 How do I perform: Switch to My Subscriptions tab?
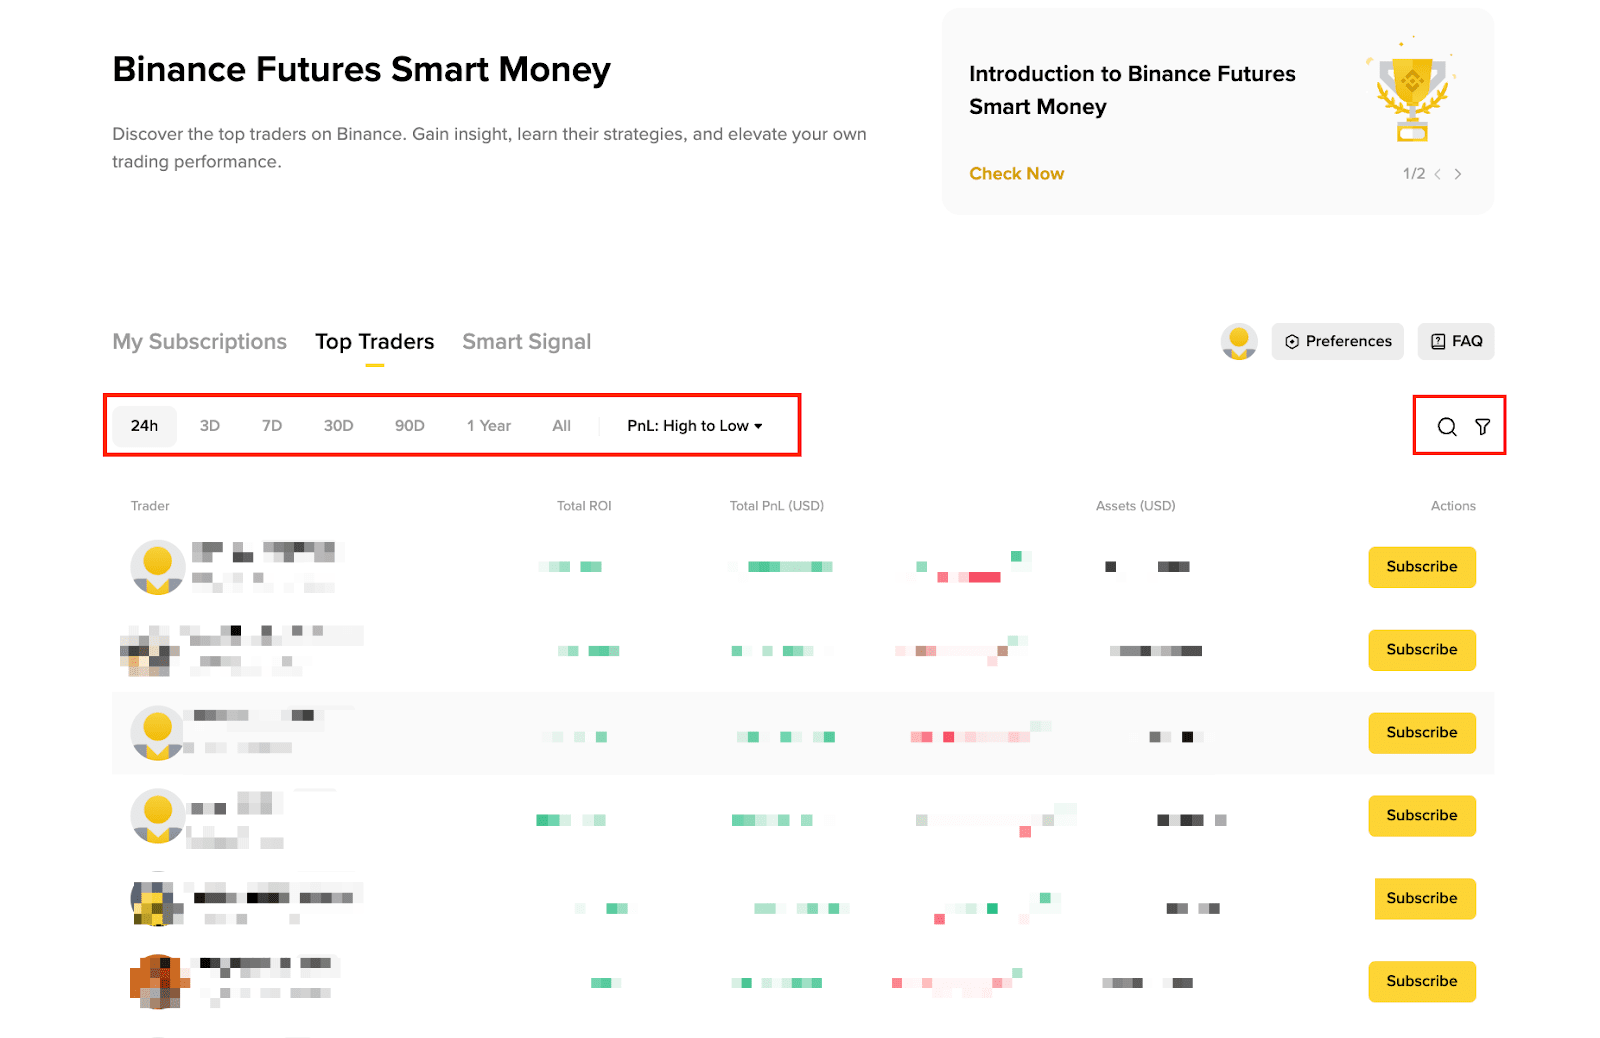pos(199,342)
